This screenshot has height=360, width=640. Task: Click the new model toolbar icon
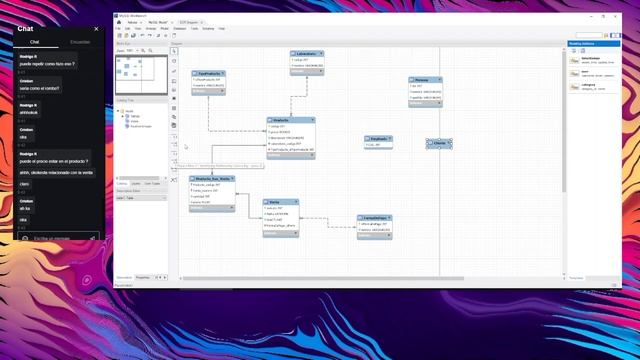[x=120, y=36]
